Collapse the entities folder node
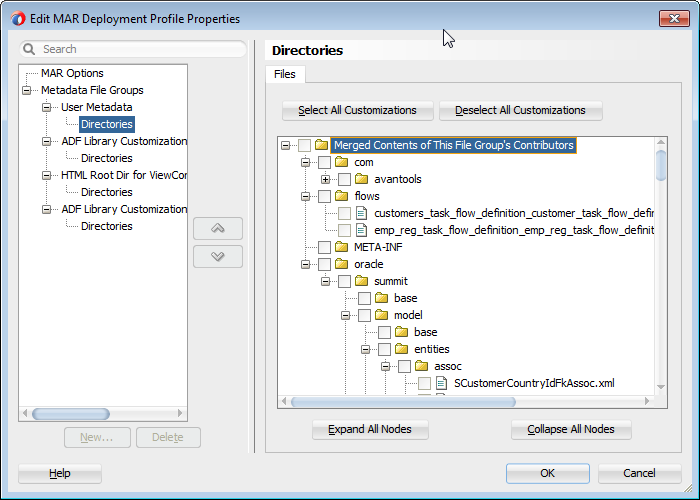 (x=366, y=349)
